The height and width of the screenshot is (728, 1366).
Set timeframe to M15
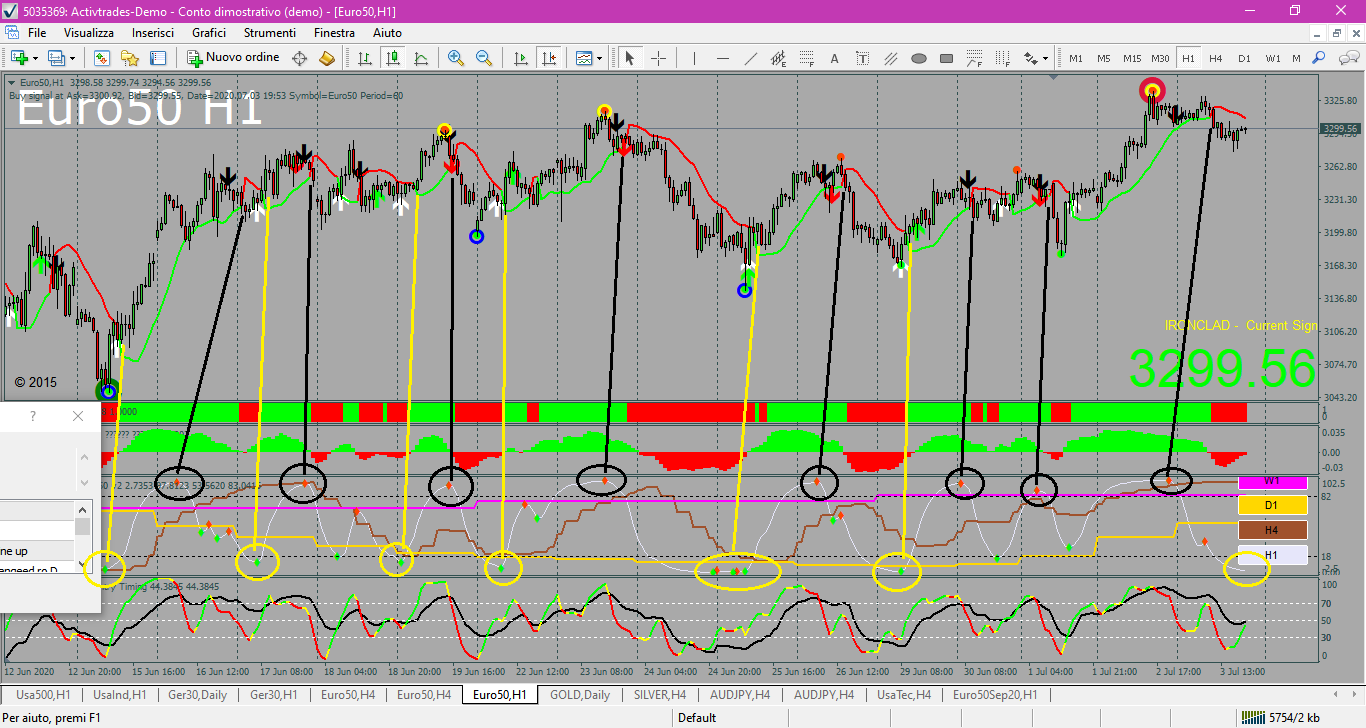click(x=1132, y=58)
